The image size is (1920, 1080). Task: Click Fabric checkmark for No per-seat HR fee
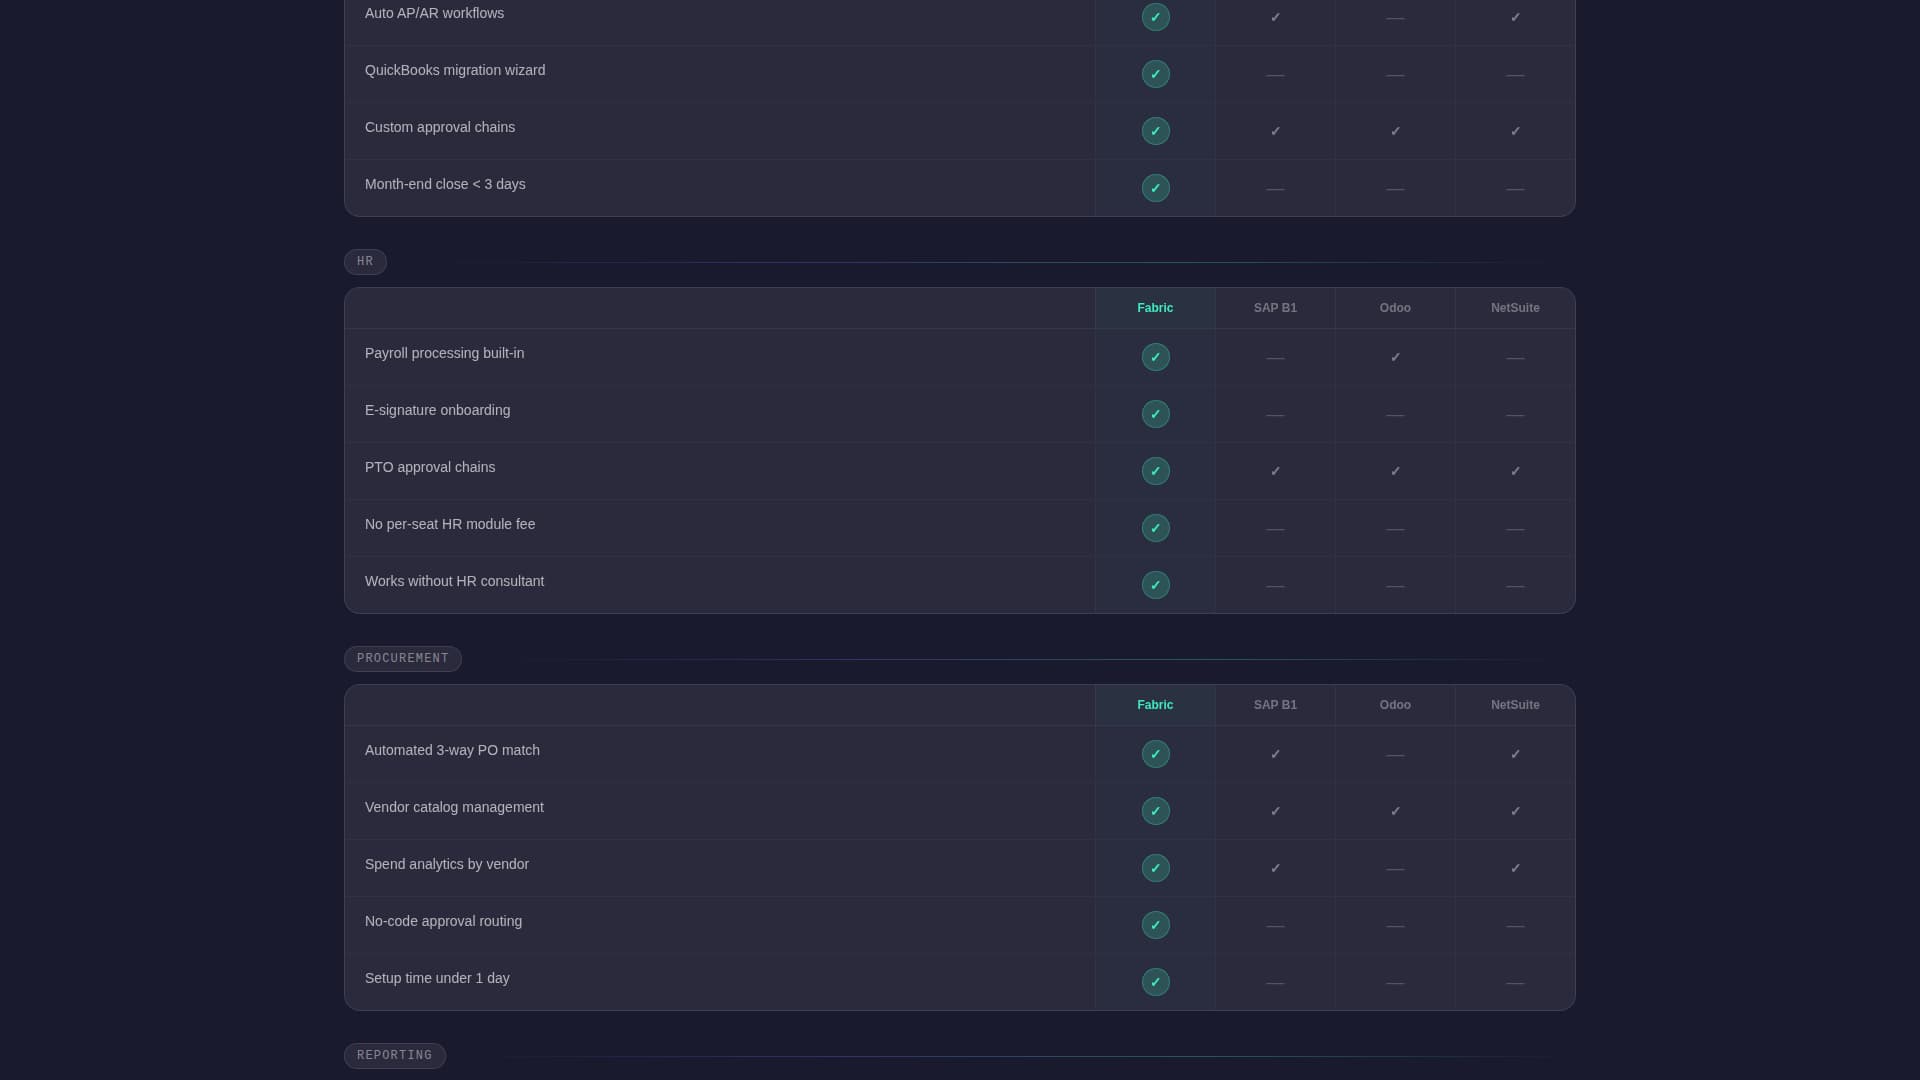pyautogui.click(x=1155, y=528)
